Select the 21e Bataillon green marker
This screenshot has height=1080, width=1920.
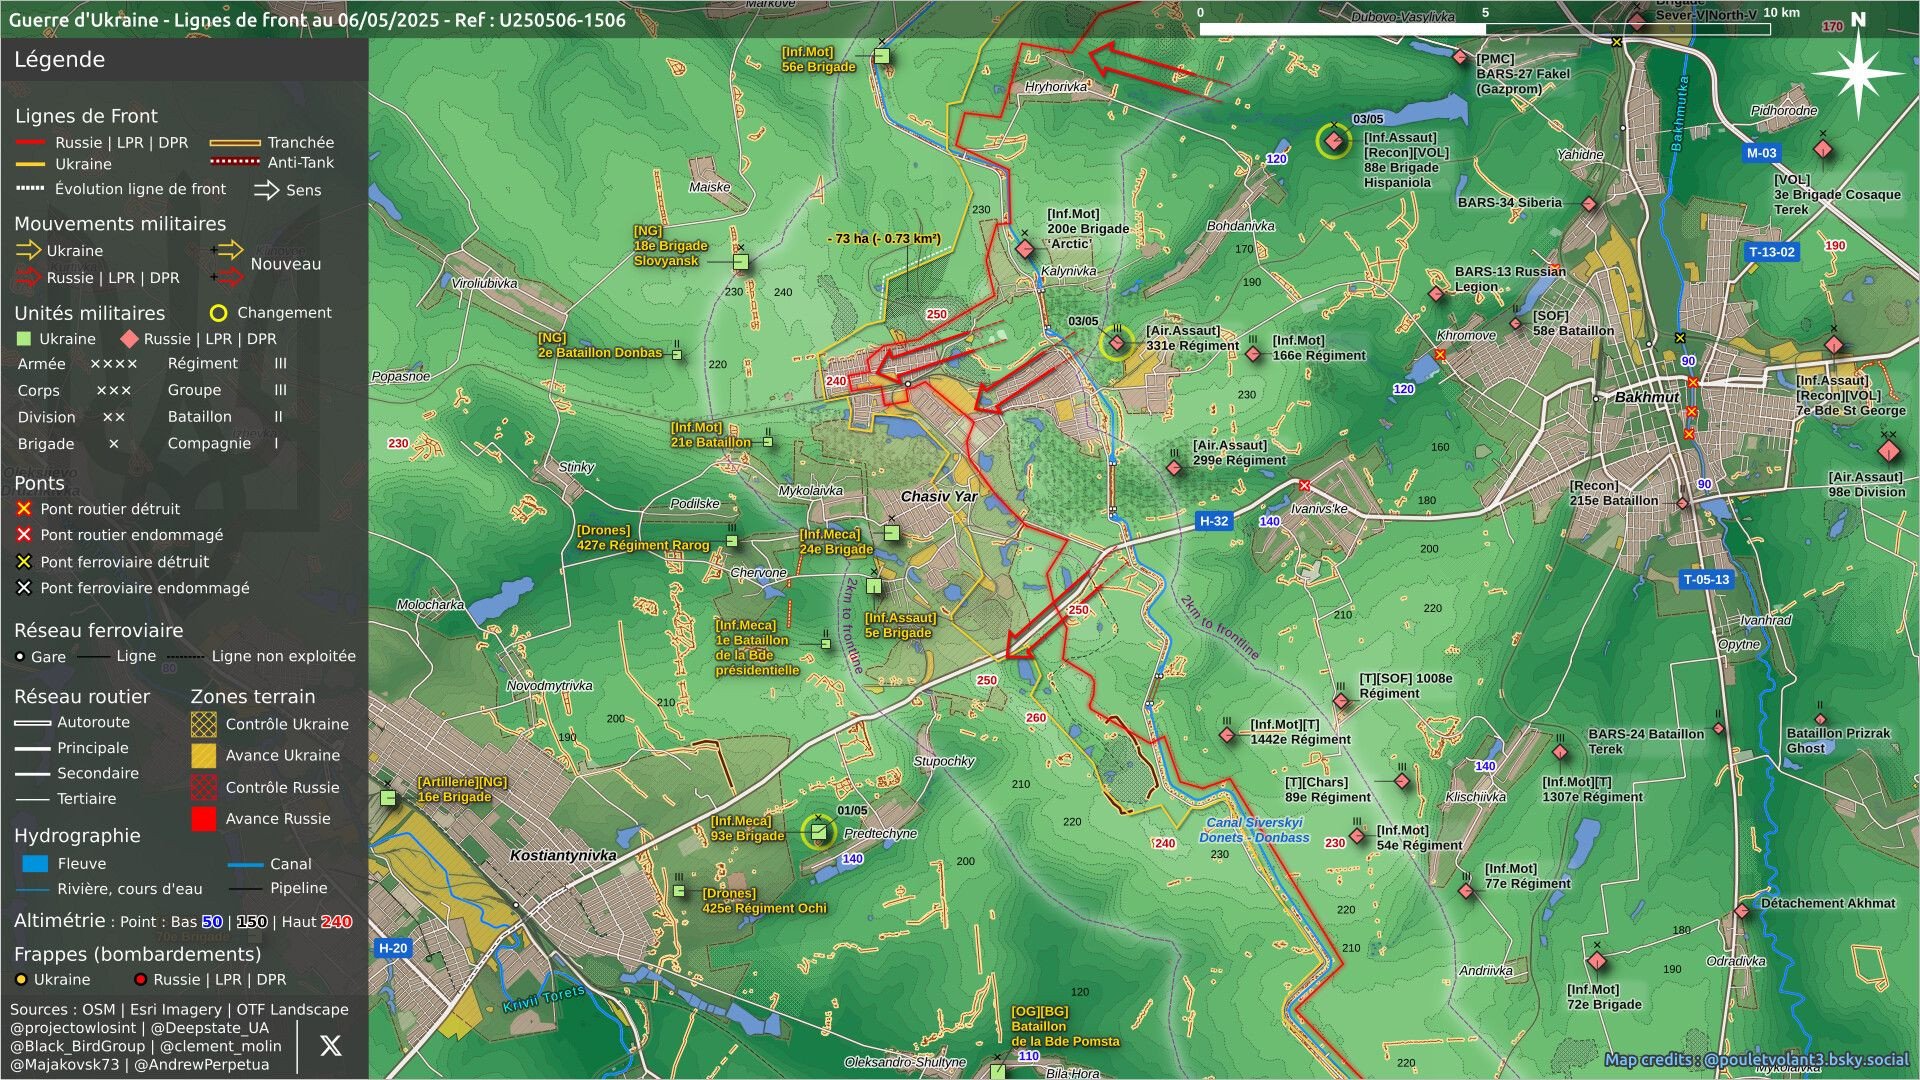[x=768, y=441]
